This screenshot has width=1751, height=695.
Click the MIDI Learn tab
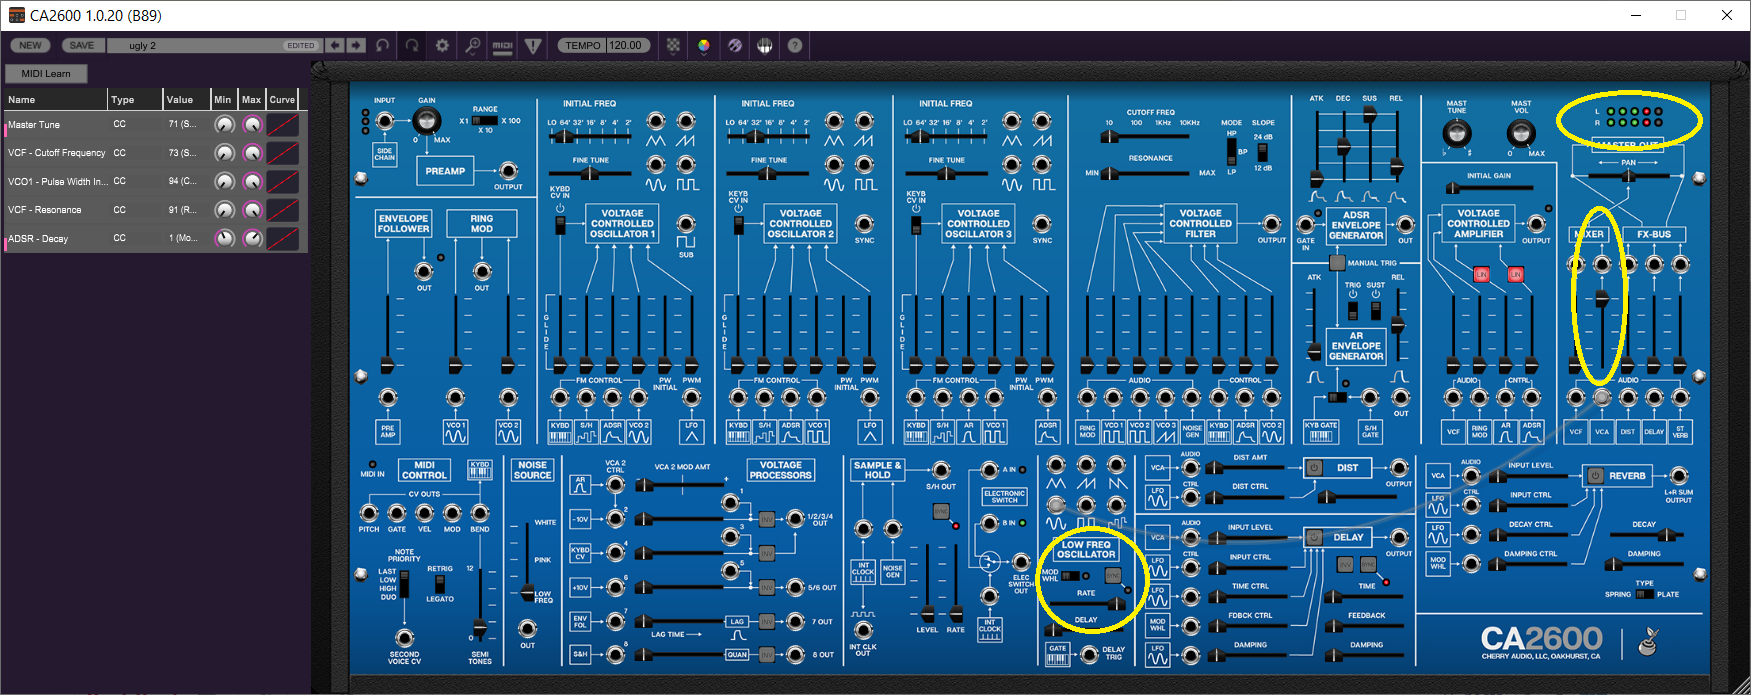[46, 73]
